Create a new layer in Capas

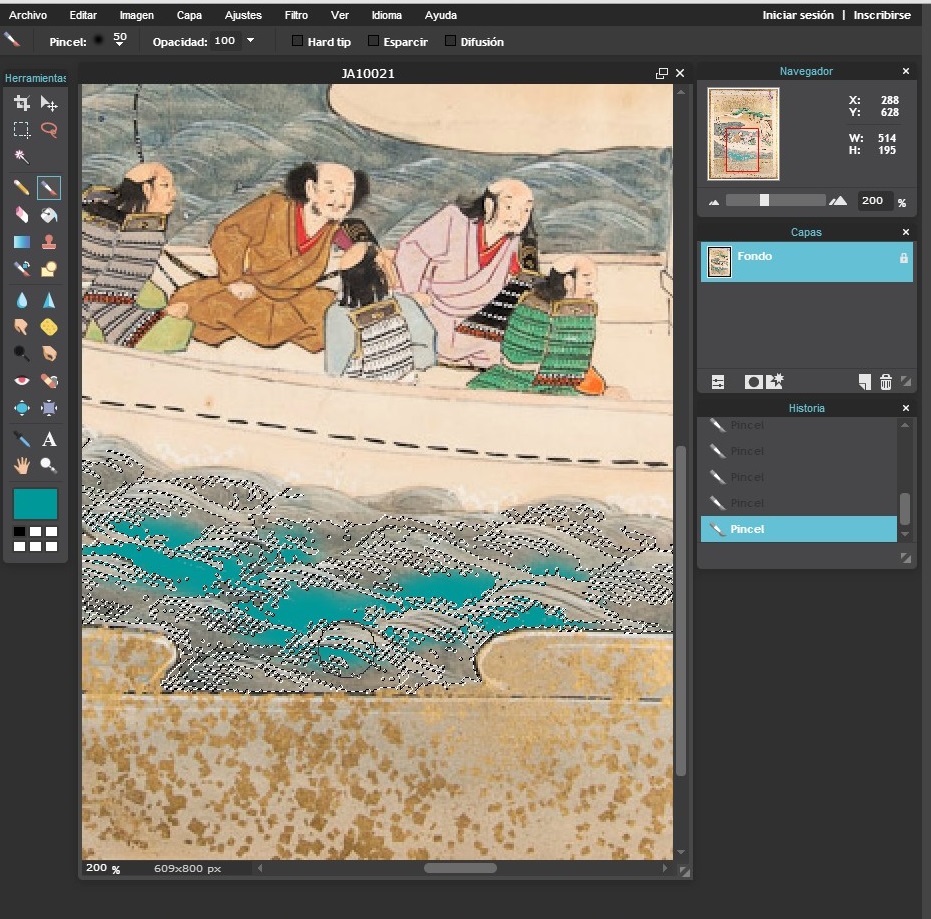click(864, 382)
